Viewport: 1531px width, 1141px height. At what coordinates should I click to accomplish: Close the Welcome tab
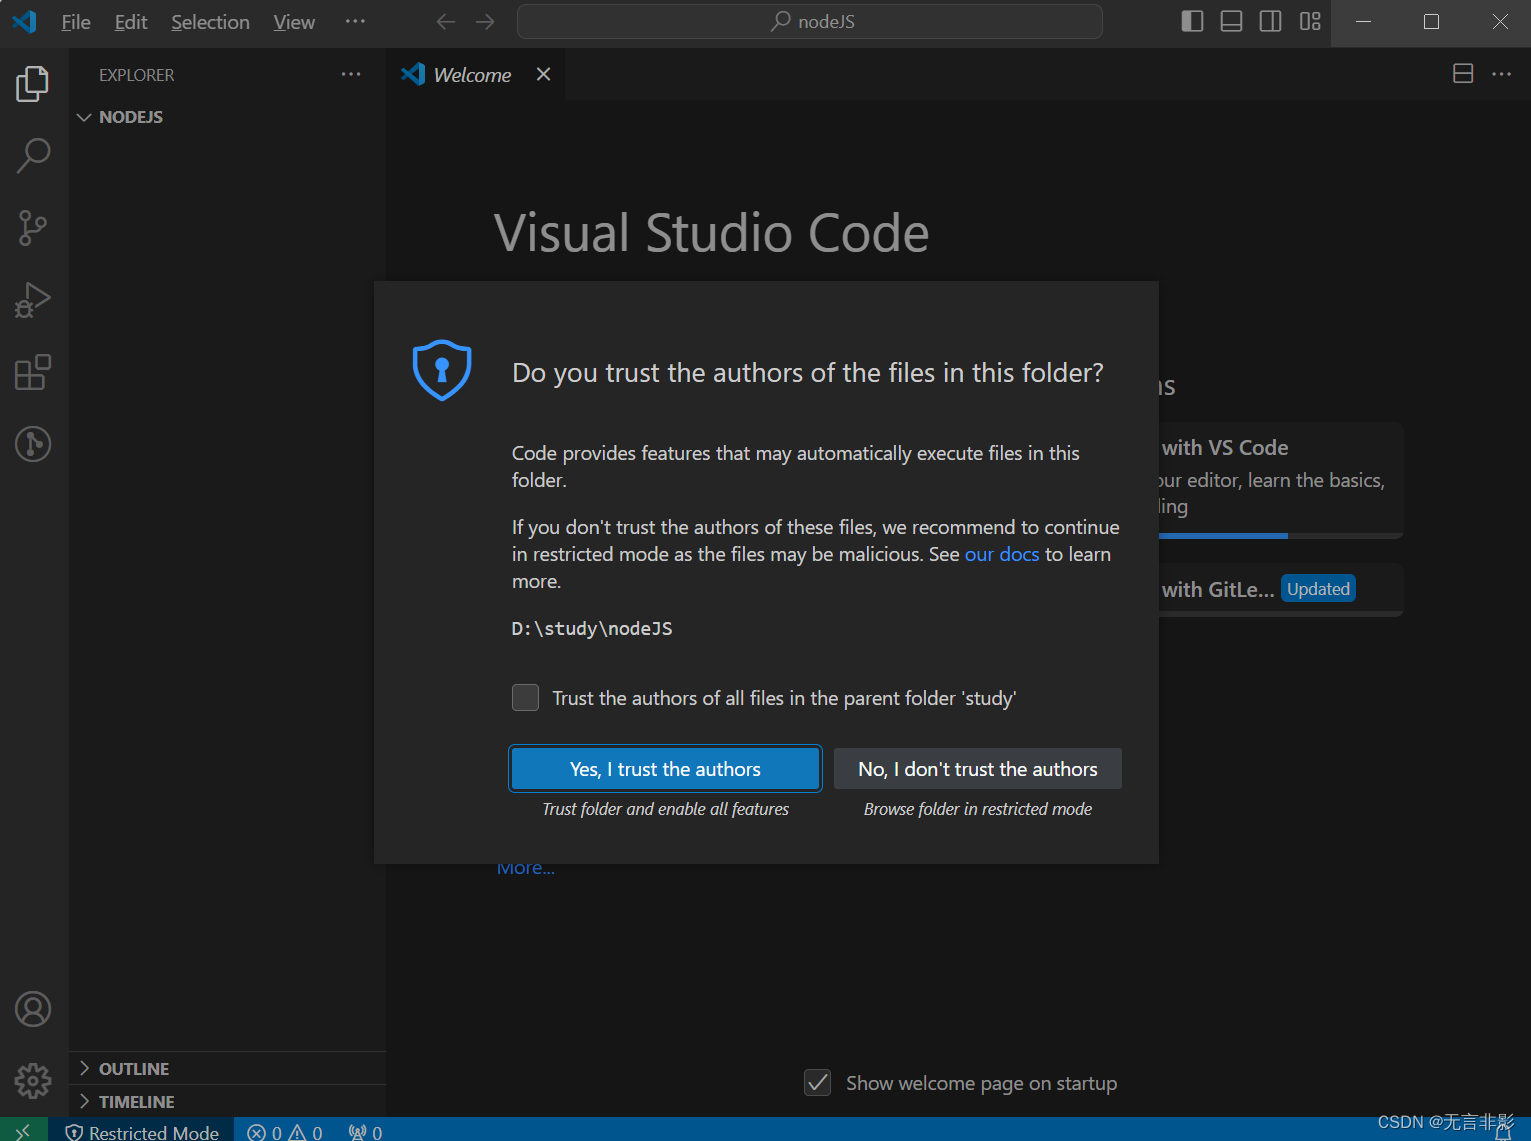[543, 75]
